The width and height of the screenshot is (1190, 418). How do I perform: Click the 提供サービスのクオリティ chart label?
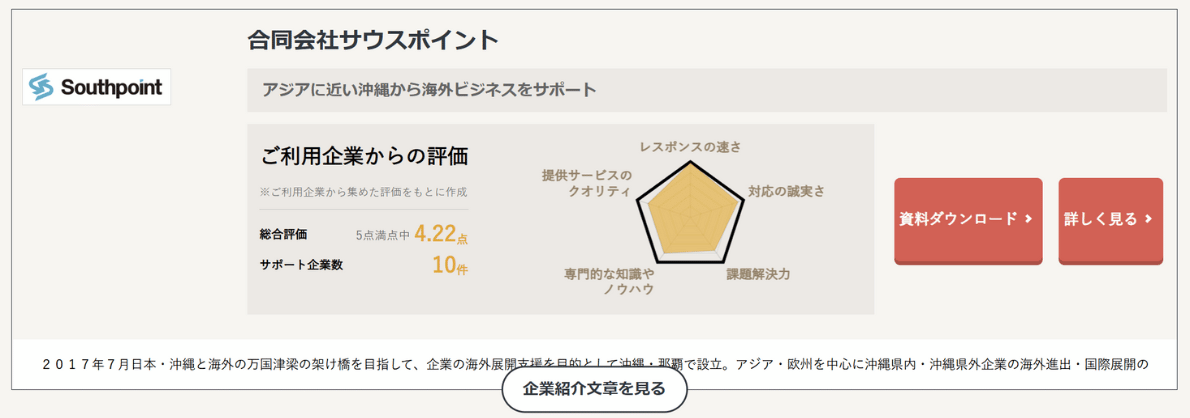pos(586,183)
